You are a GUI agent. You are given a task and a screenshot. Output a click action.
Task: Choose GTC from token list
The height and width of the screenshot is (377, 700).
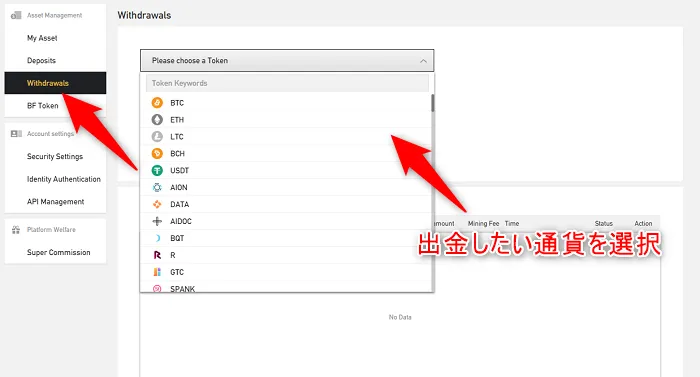tap(286, 272)
